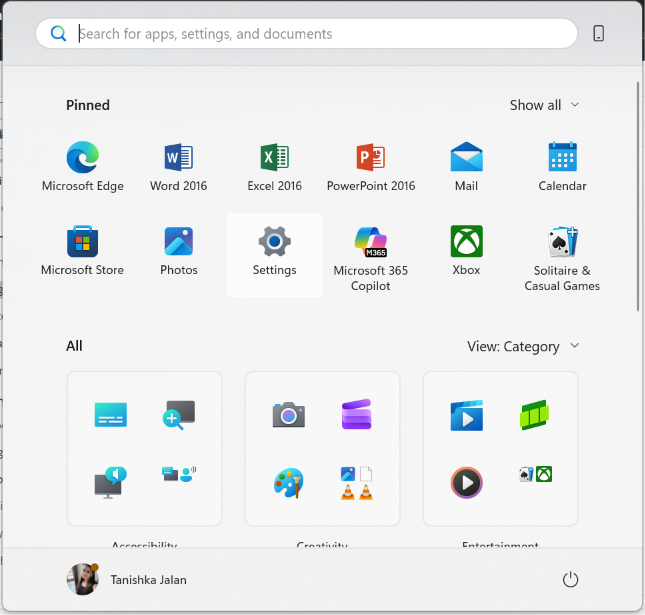The width and height of the screenshot is (645, 615).
Task: Open Movies & TV in Entertainment group
Action: pos(466,415)
